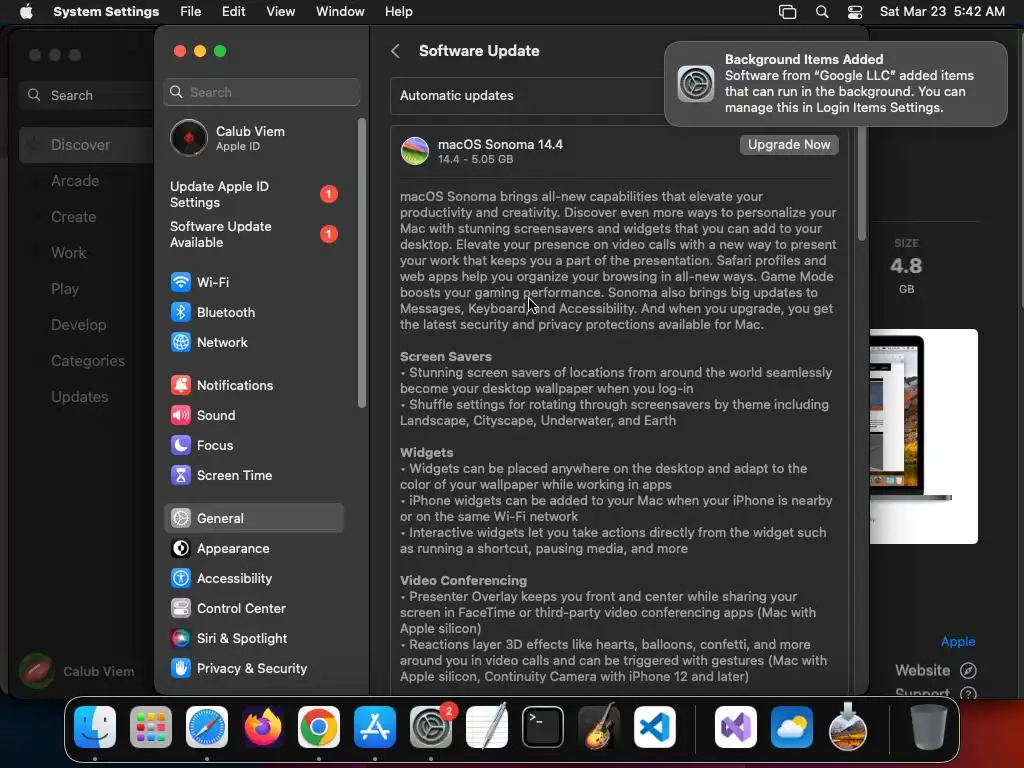Select Arcade in App Store sidebar
This screenshot has width=1024, height=768.
[75, 181]
